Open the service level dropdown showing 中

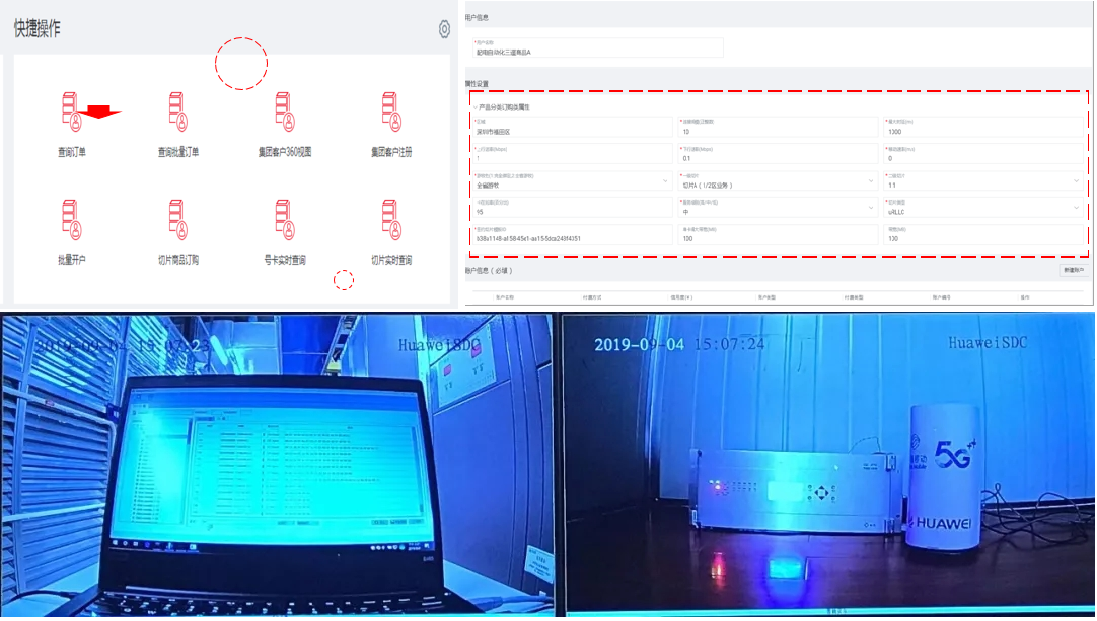tap(776, 212)
